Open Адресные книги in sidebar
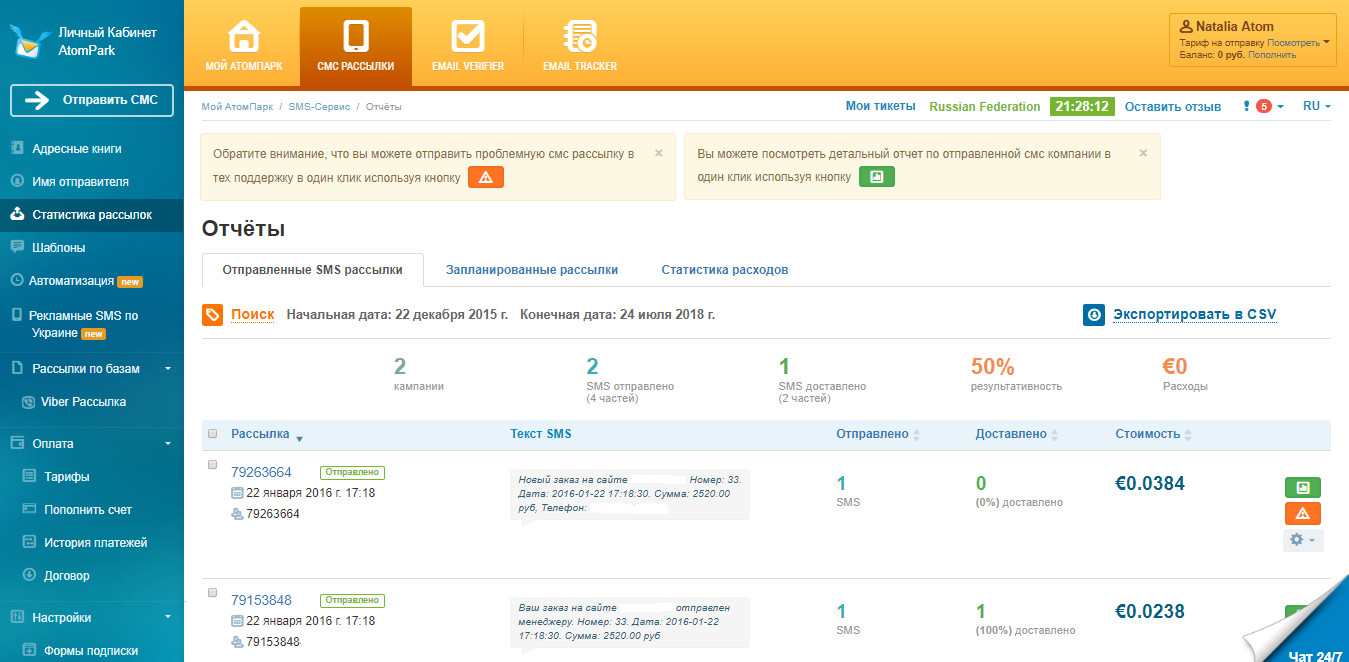 pyautogui.click(x=77, y=148)
